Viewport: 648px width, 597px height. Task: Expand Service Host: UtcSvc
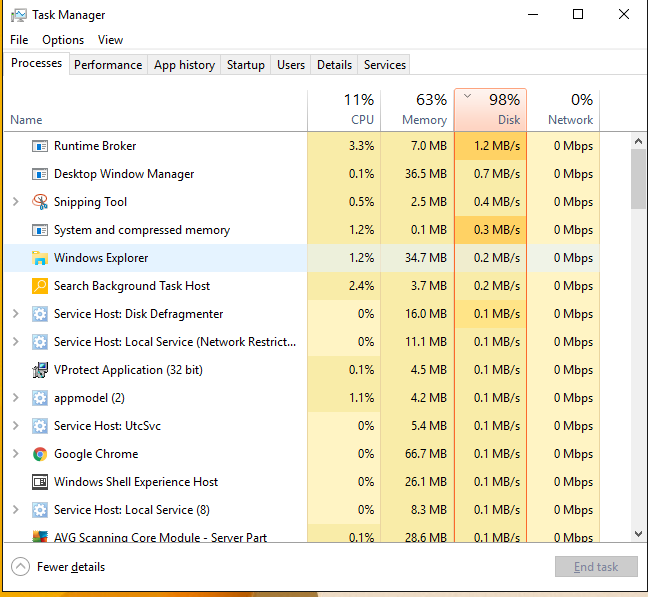pyautogui.click(x=16, y=426)
